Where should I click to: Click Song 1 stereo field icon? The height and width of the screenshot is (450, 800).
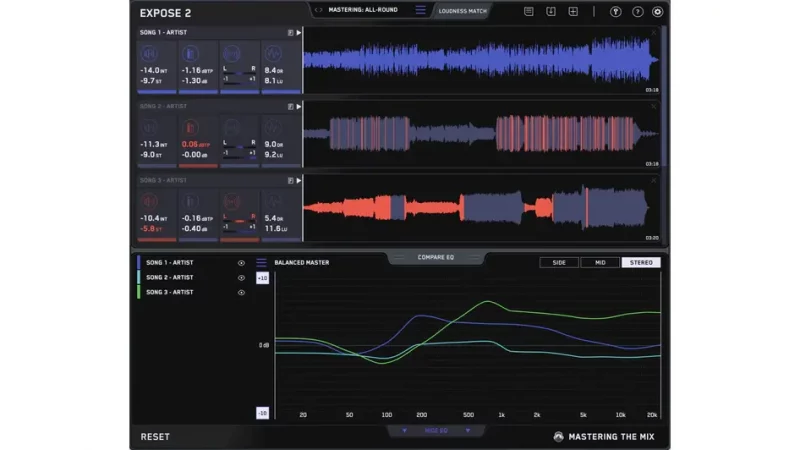tap(232, 54)
